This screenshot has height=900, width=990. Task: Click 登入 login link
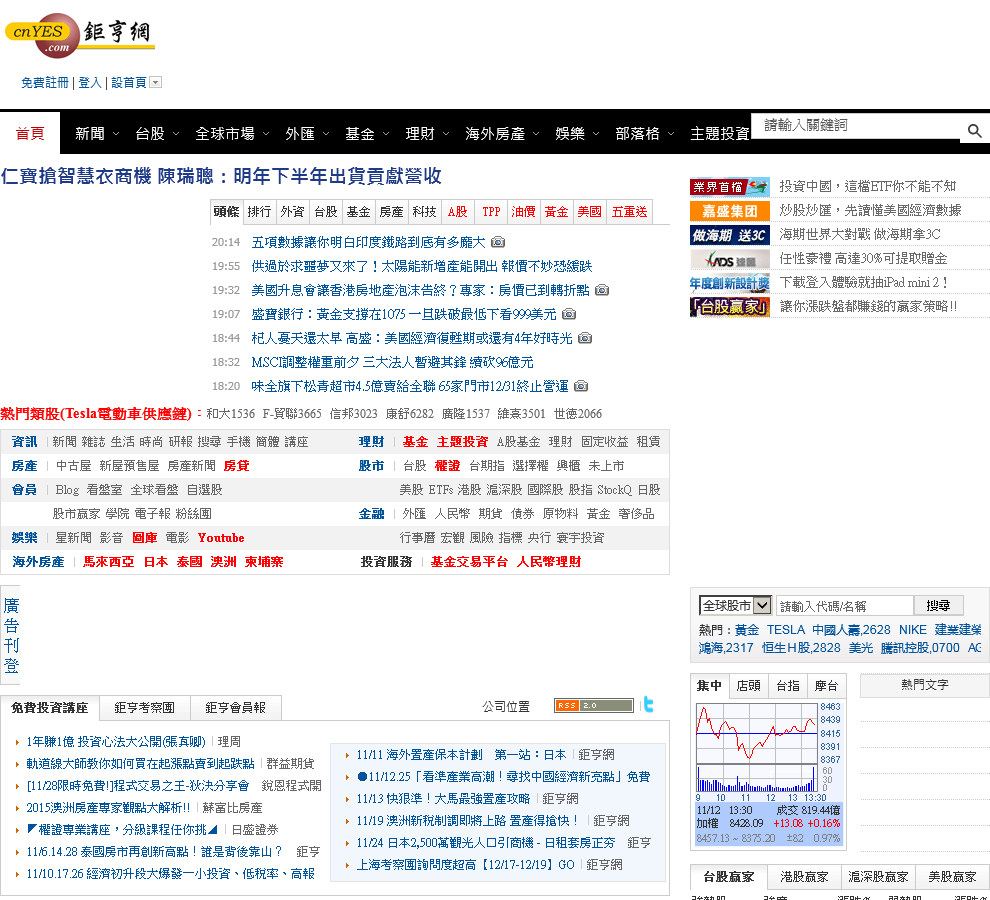90,82
